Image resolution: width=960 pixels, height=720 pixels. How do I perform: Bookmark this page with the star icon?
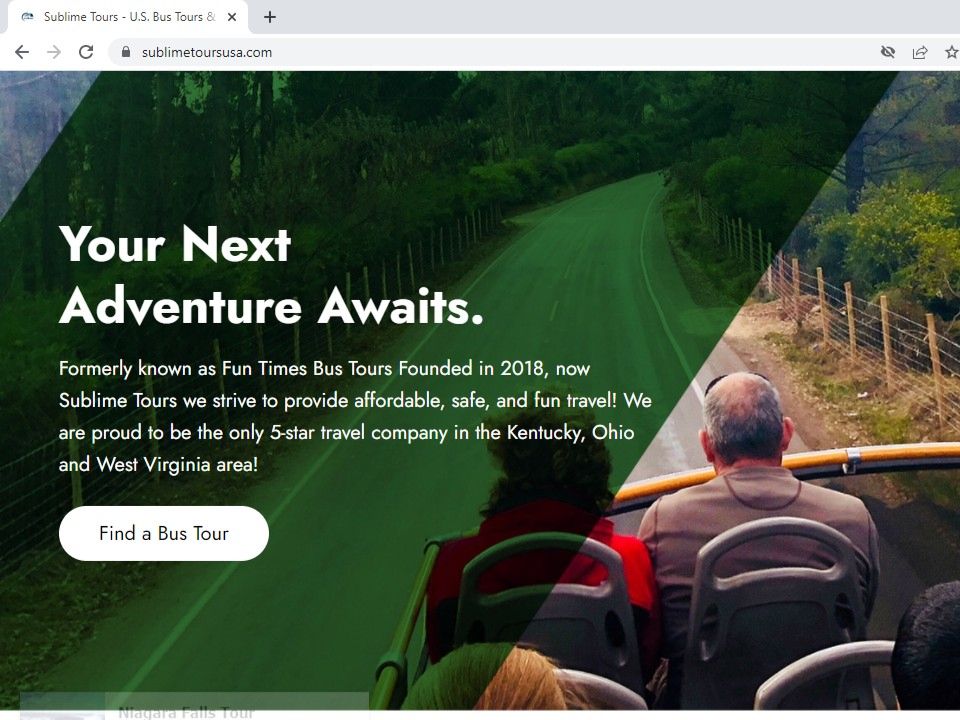point(951,52)
